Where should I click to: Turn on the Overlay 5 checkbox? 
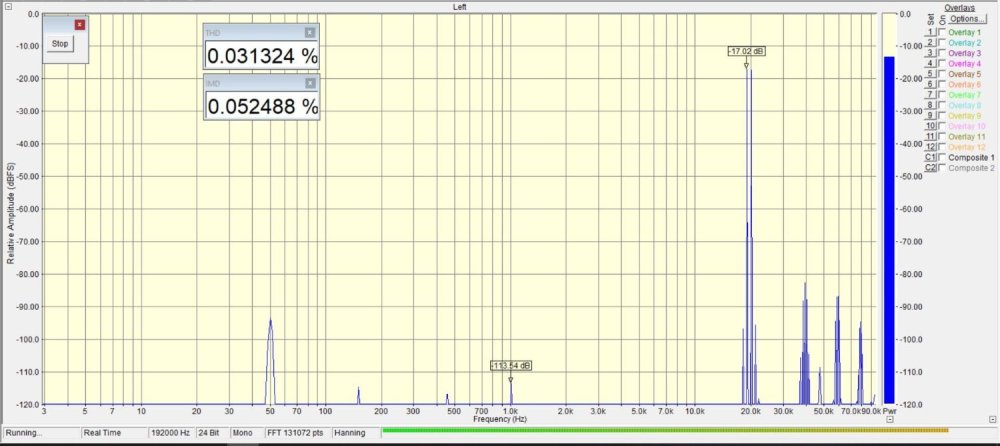941,74
